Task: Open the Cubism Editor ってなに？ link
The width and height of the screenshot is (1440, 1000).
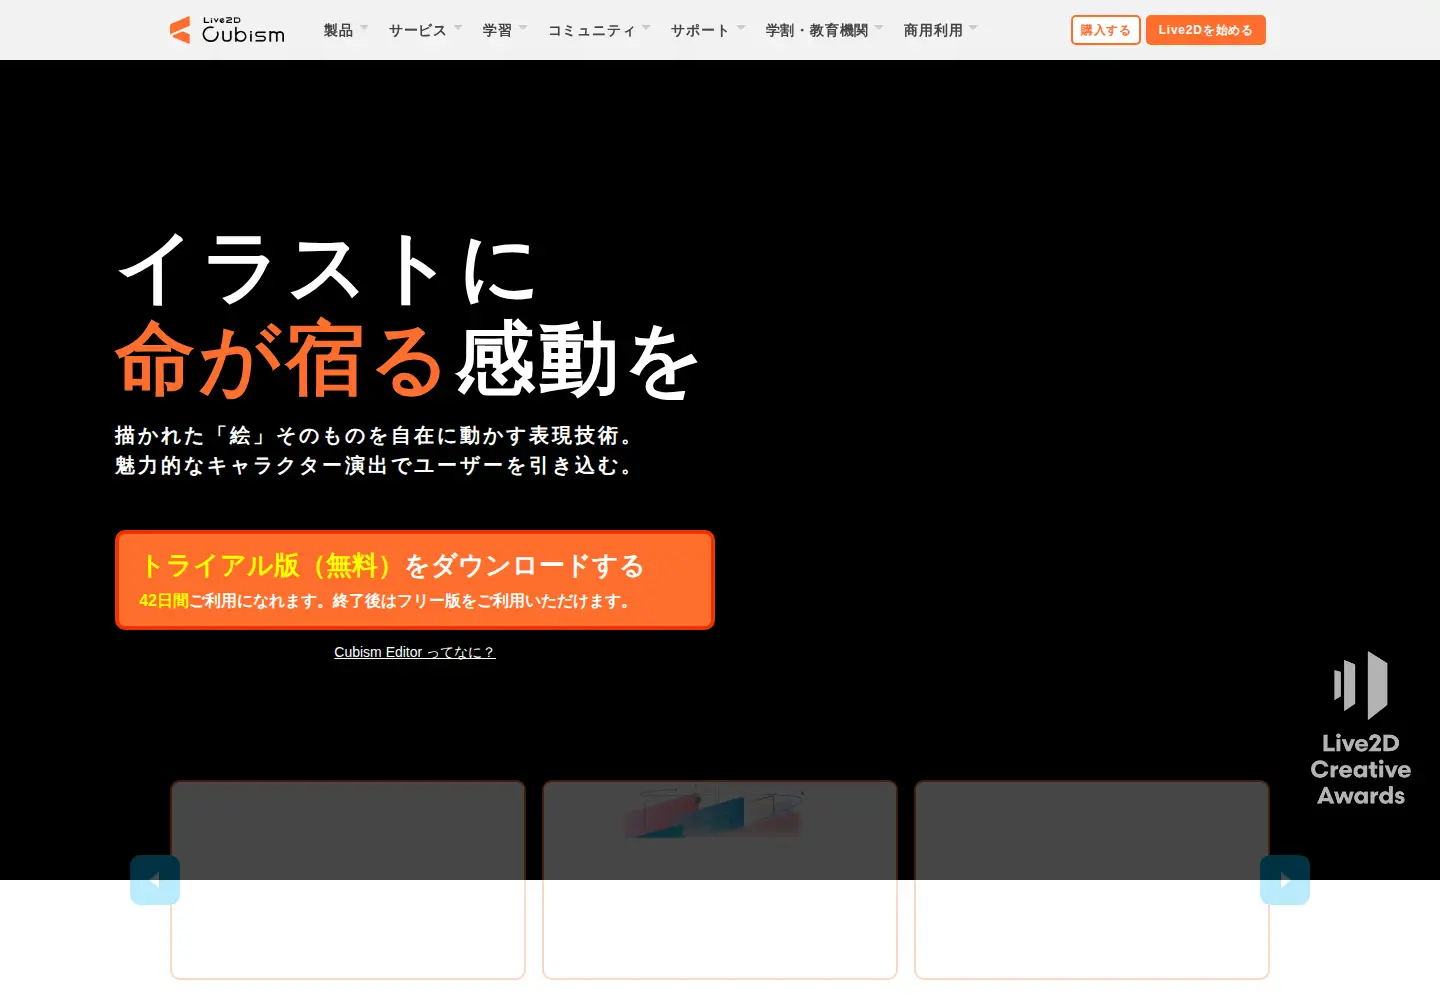Action: 415,652
